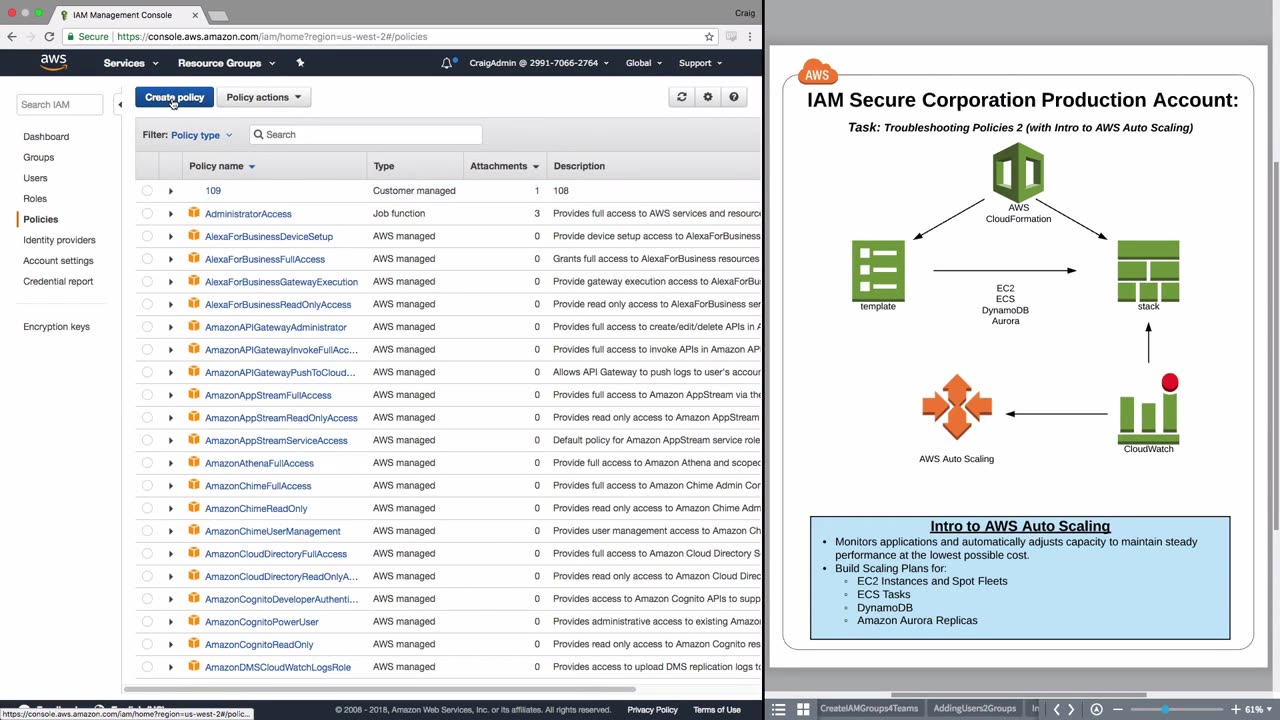This screenshot has width=1280, height=720.
Task: Select the AmazonCognitoPowerUser radio button
Action: click(x=147, y=622)
